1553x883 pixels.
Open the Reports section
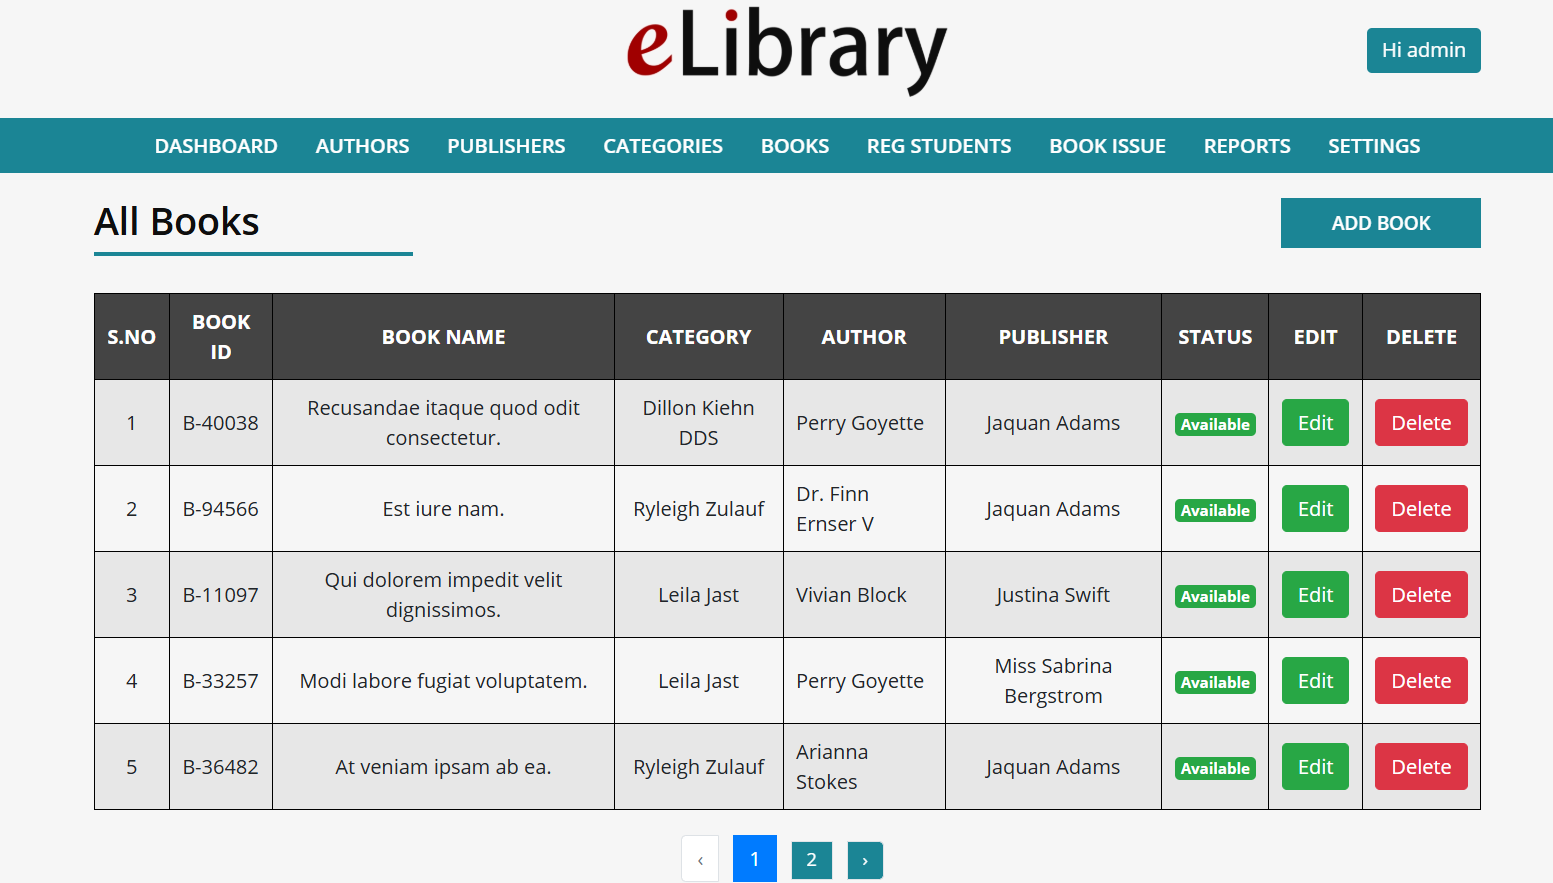(x=1247, y=146)
